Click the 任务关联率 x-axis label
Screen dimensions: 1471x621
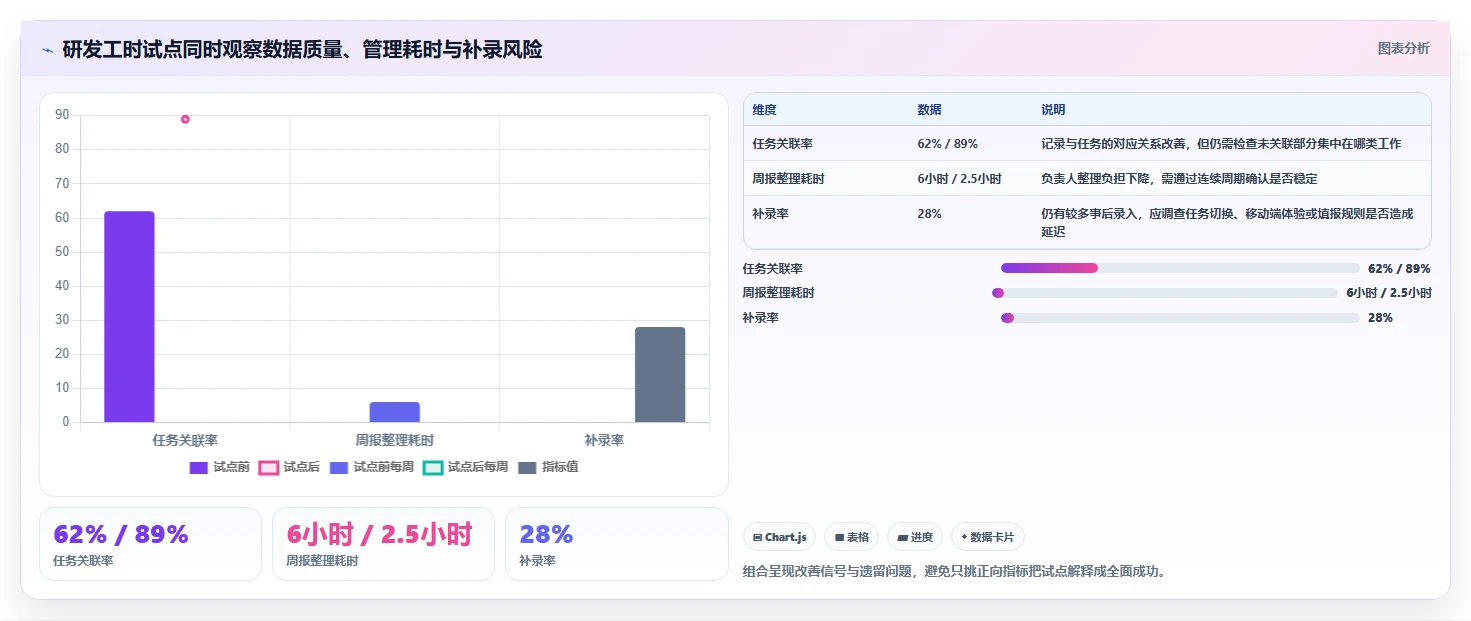[185, 440]
